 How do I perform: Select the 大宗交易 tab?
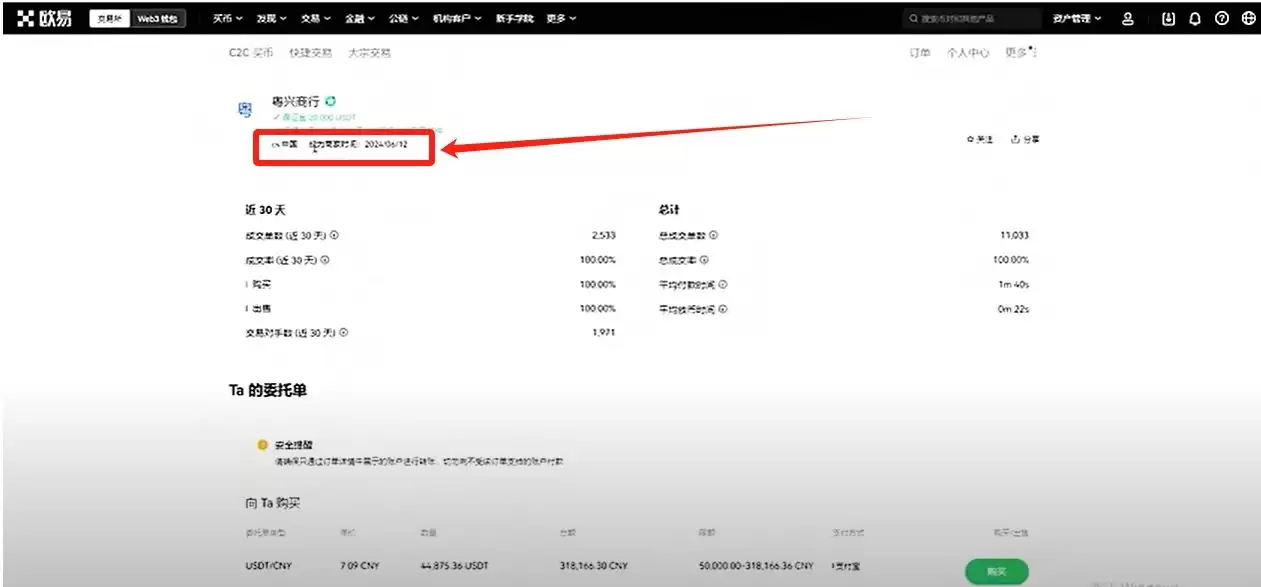coord(369,52)
